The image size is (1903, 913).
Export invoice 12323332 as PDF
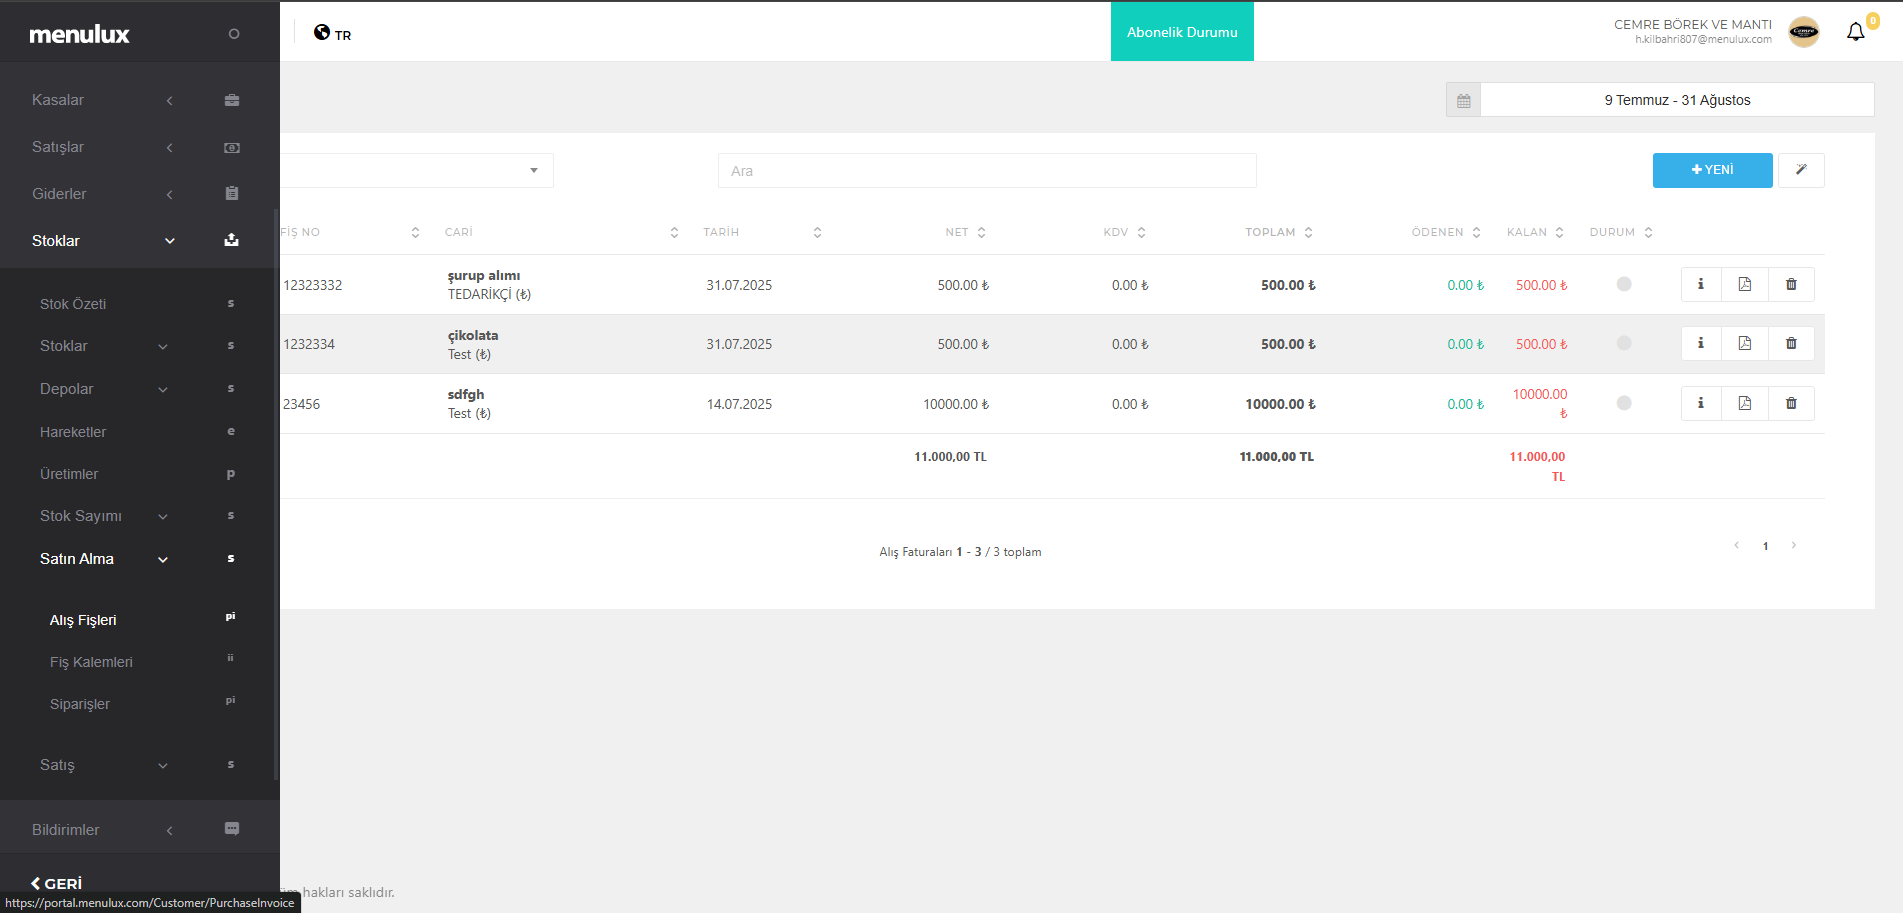pyautogui.click(x=1745, y=284)
